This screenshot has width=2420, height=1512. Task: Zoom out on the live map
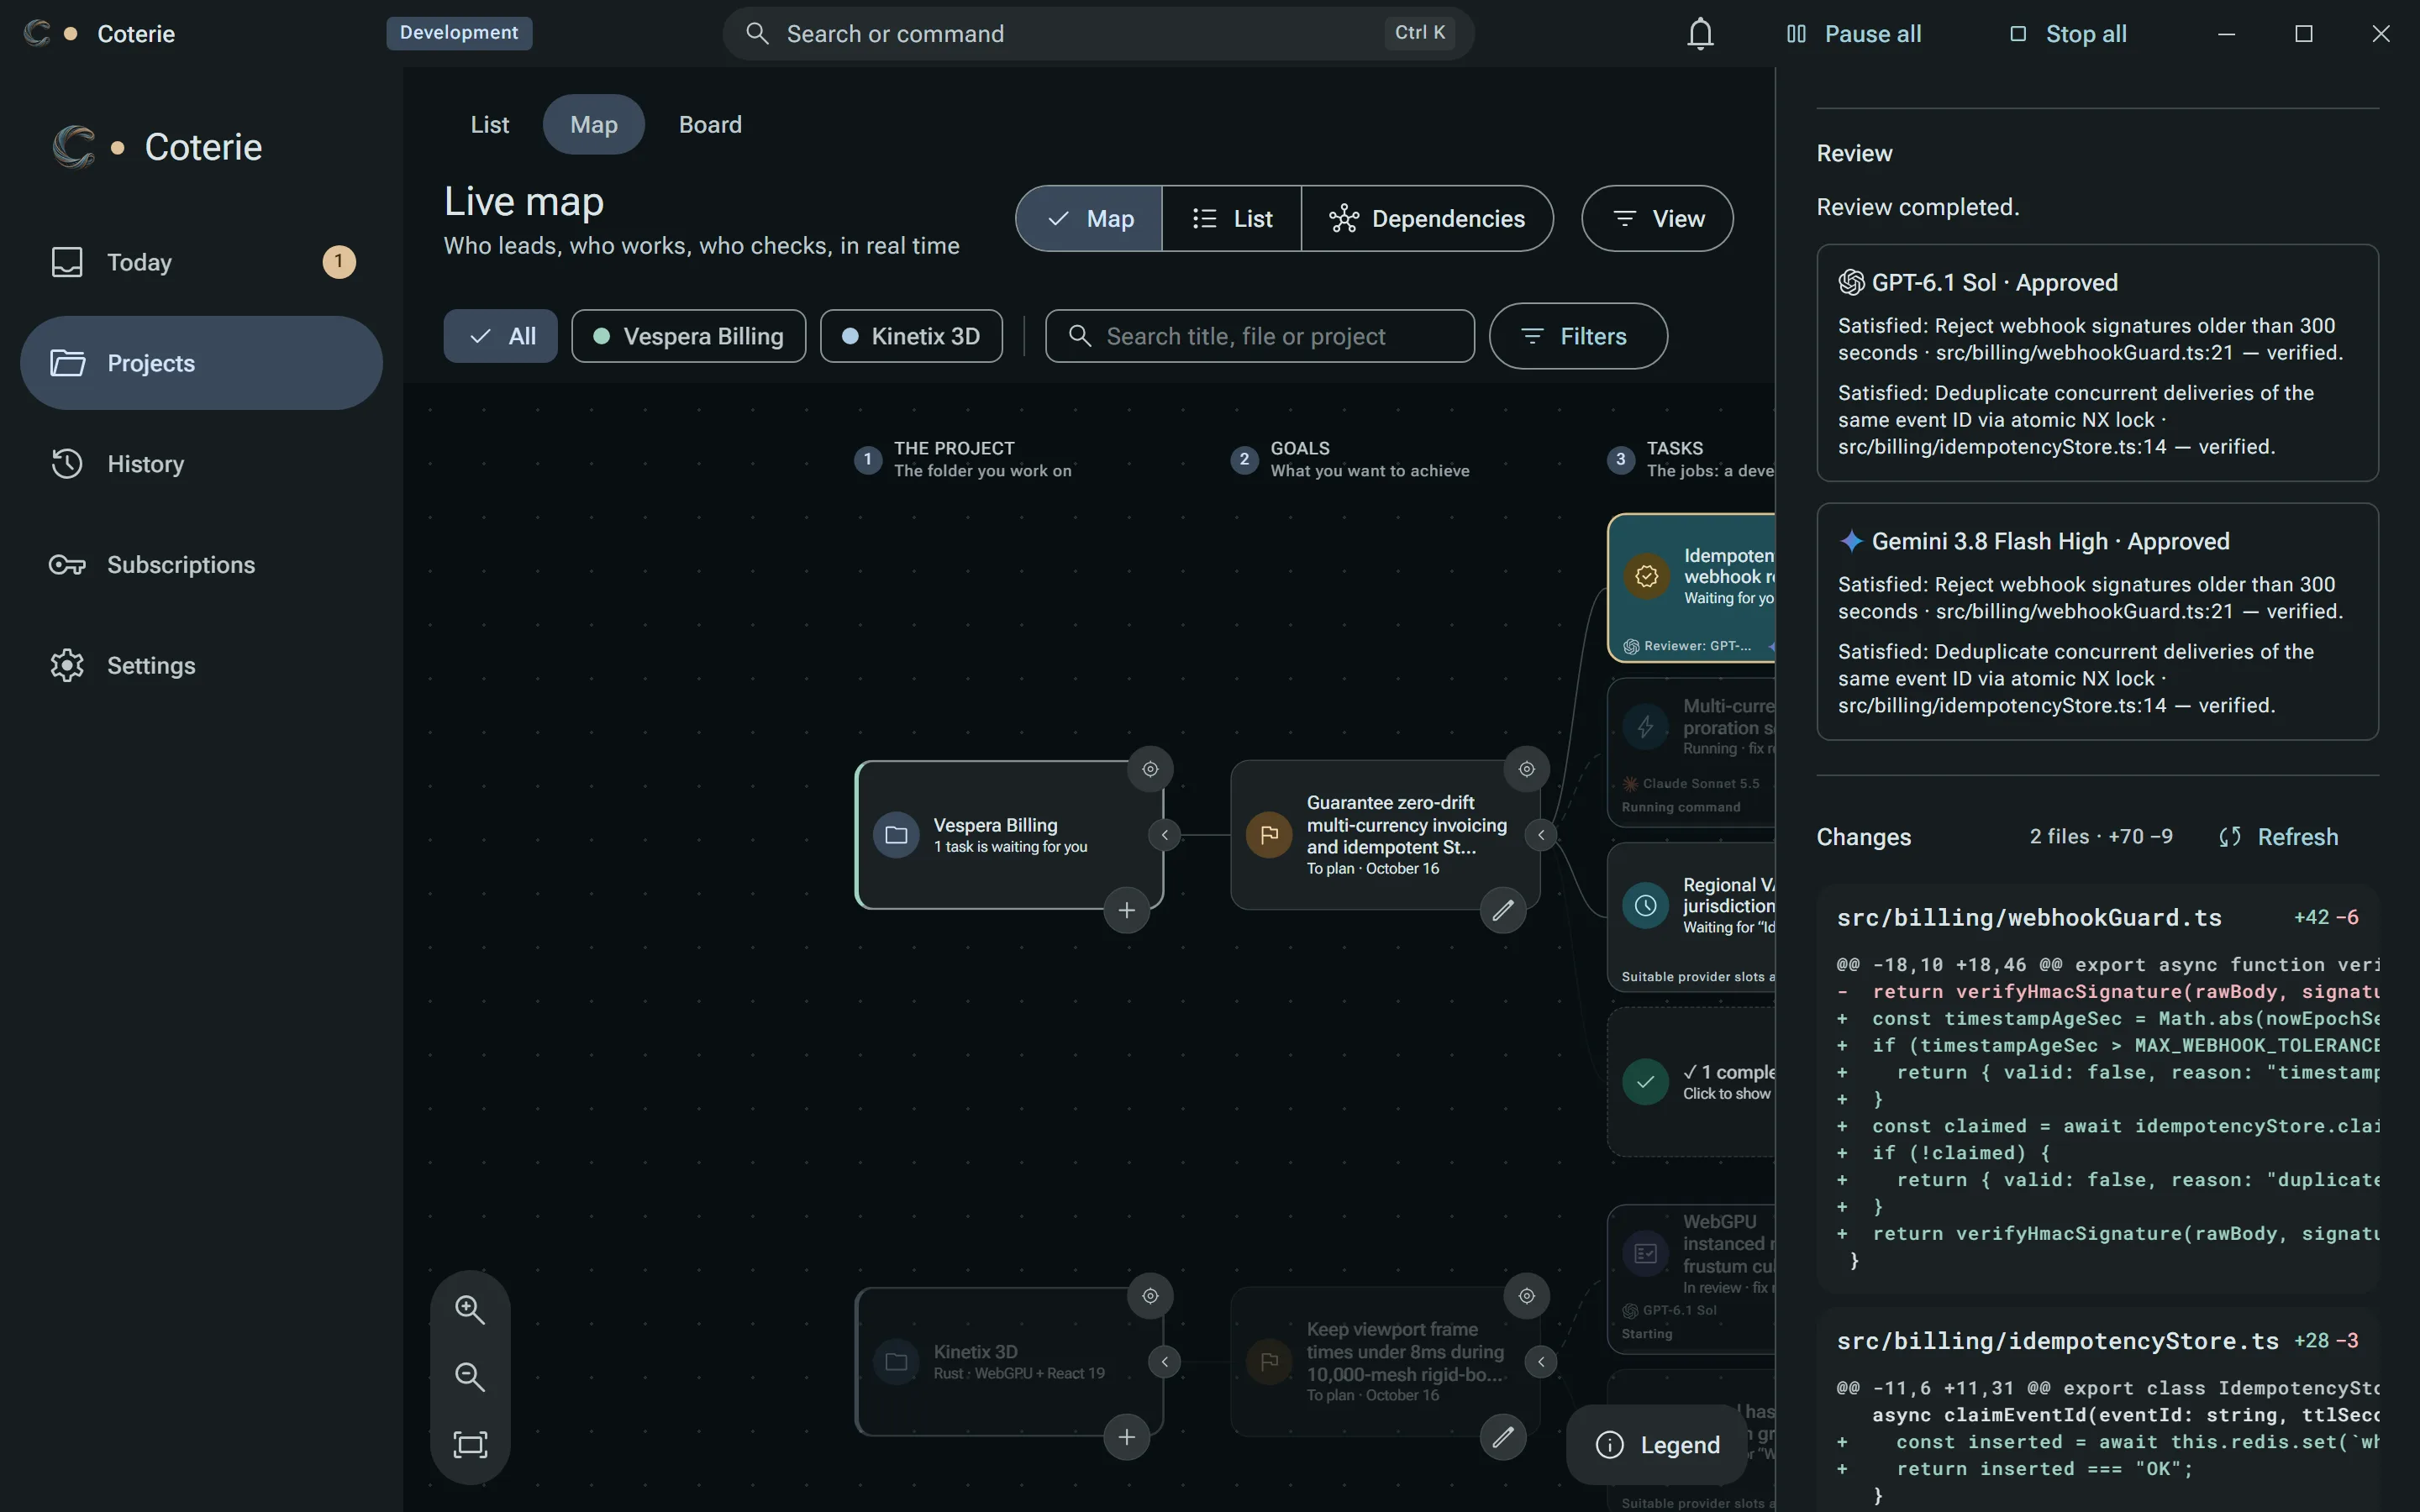click(x=470, y=1377)
